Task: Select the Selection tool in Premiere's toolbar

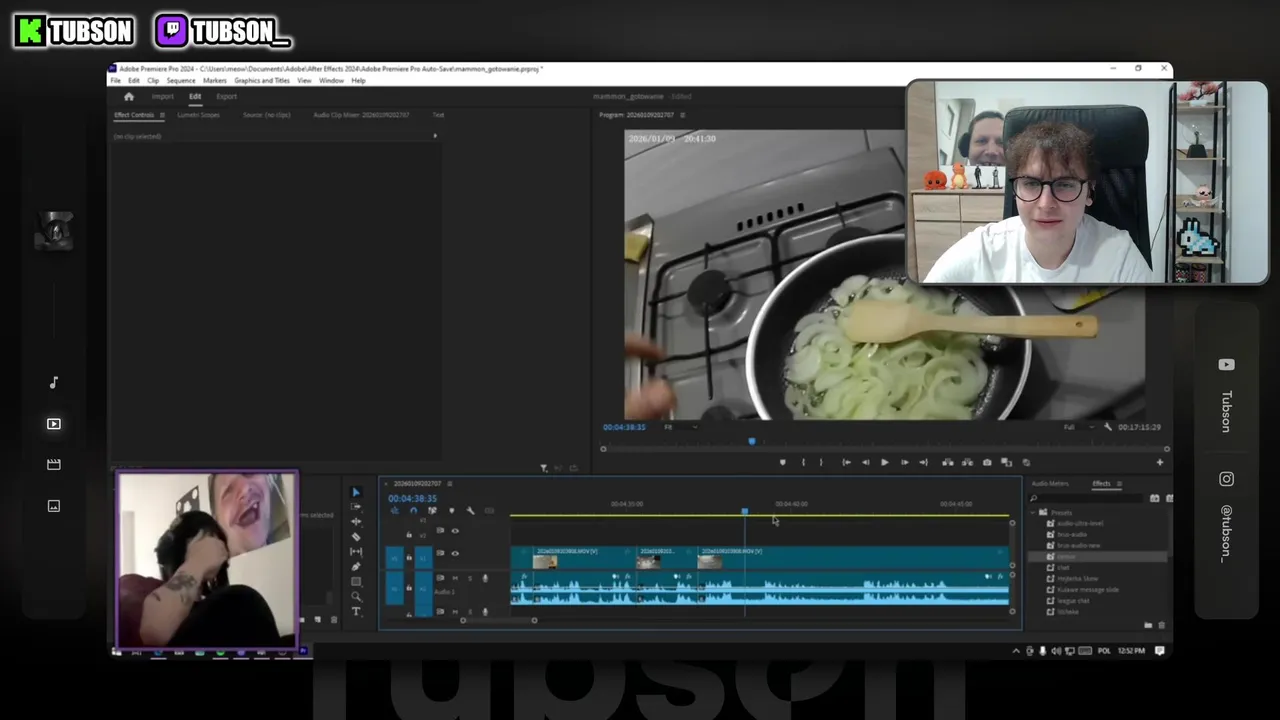Action: [x=356, y=492]
